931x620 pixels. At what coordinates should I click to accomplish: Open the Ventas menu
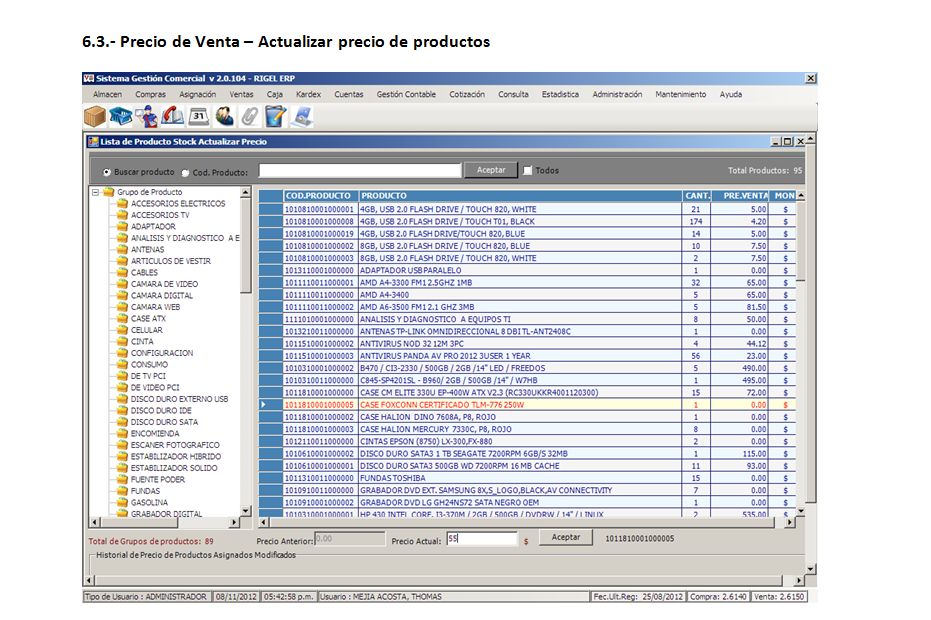[241, 94]
